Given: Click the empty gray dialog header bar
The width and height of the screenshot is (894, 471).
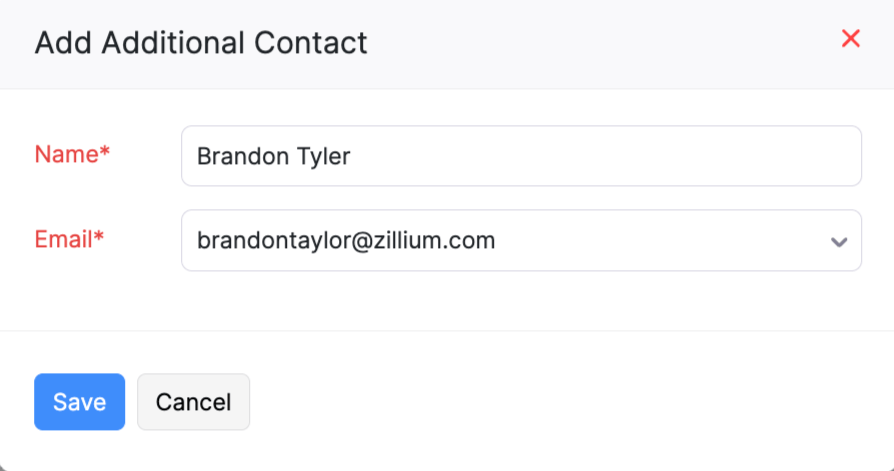Looking at the screenshot, I should click(x=600, y=43).
